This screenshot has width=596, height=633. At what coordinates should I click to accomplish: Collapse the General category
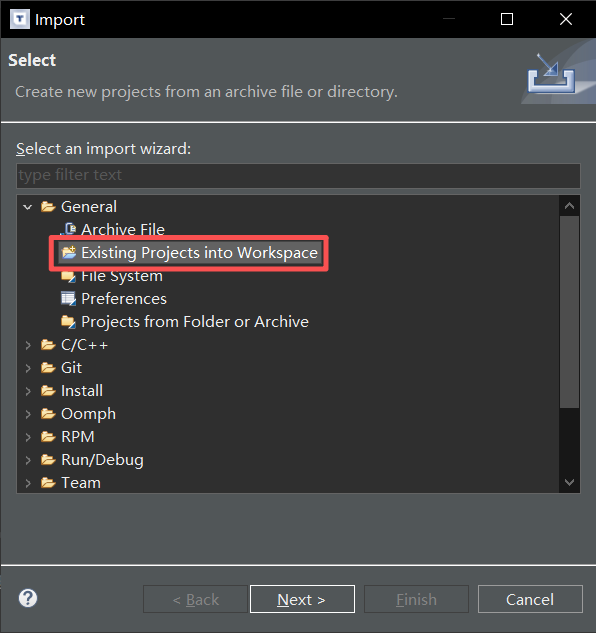27,207
